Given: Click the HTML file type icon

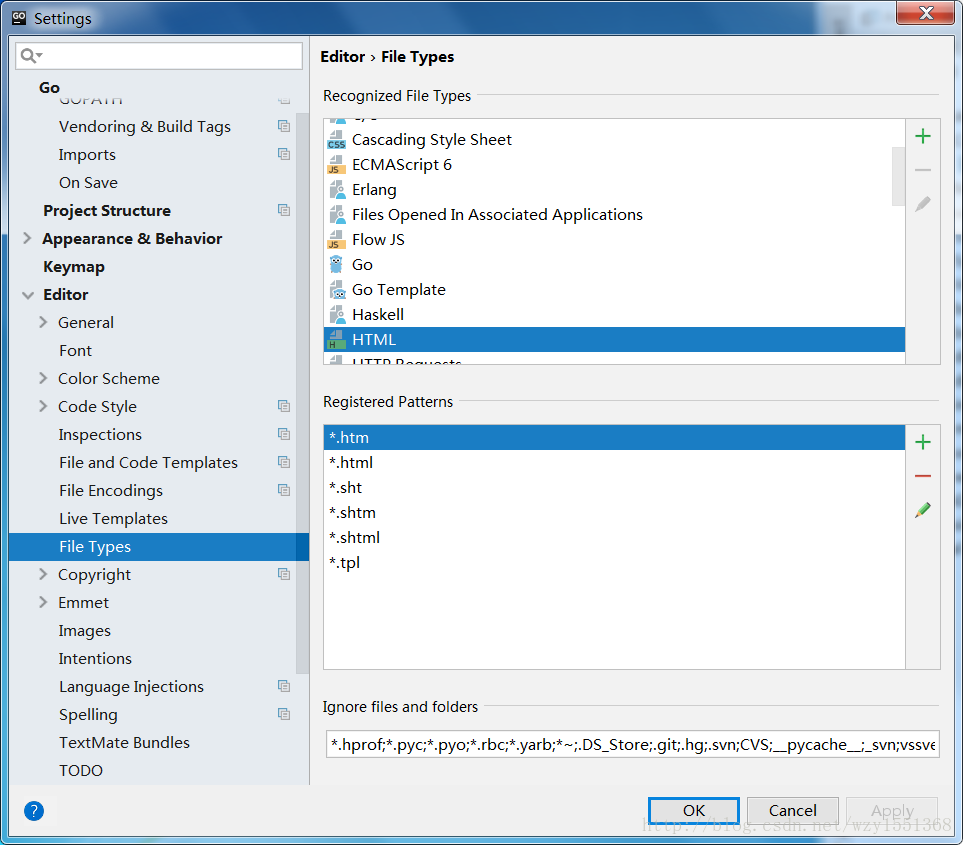Looking at the screenshot, I should point(336,340).
